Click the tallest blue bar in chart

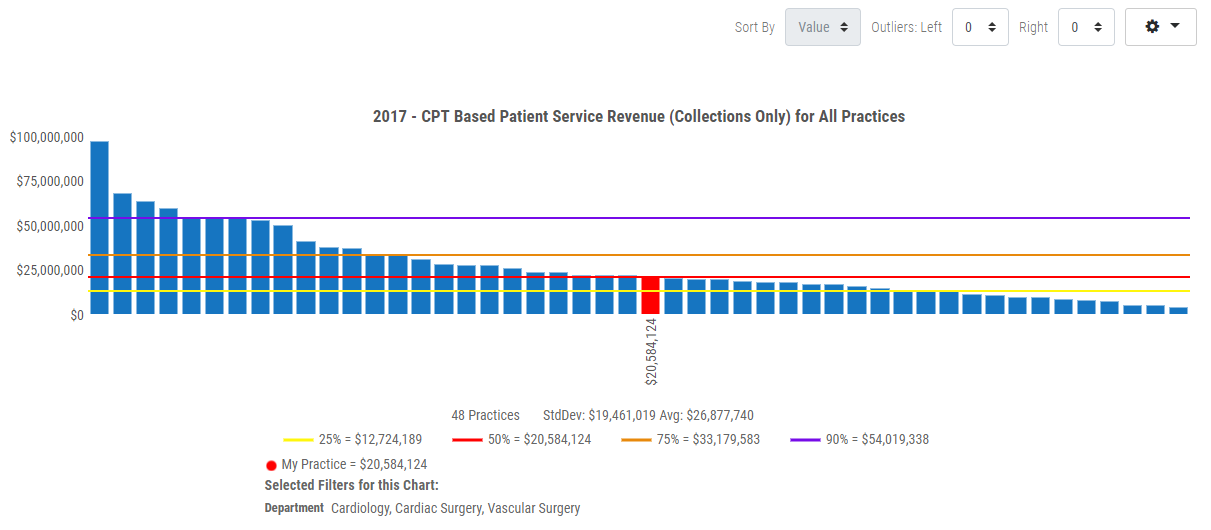point(99,228)
